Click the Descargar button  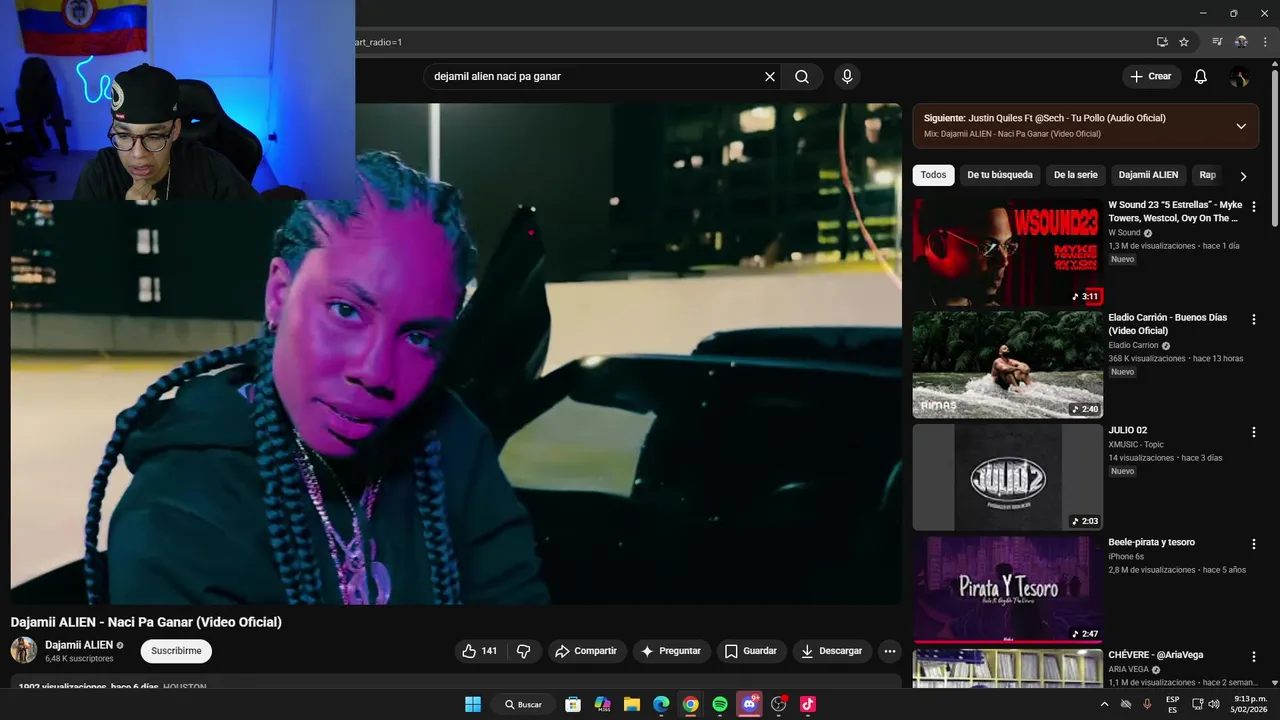832,651
